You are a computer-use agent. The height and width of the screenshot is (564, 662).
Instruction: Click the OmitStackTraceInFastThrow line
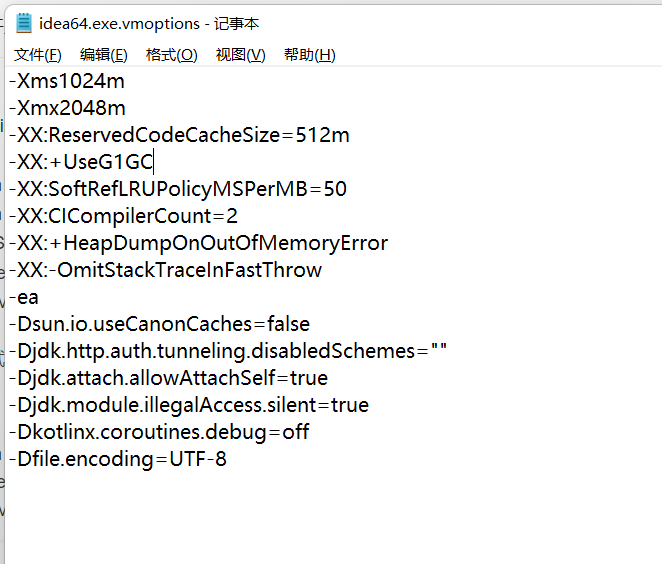tap(165, 270)
